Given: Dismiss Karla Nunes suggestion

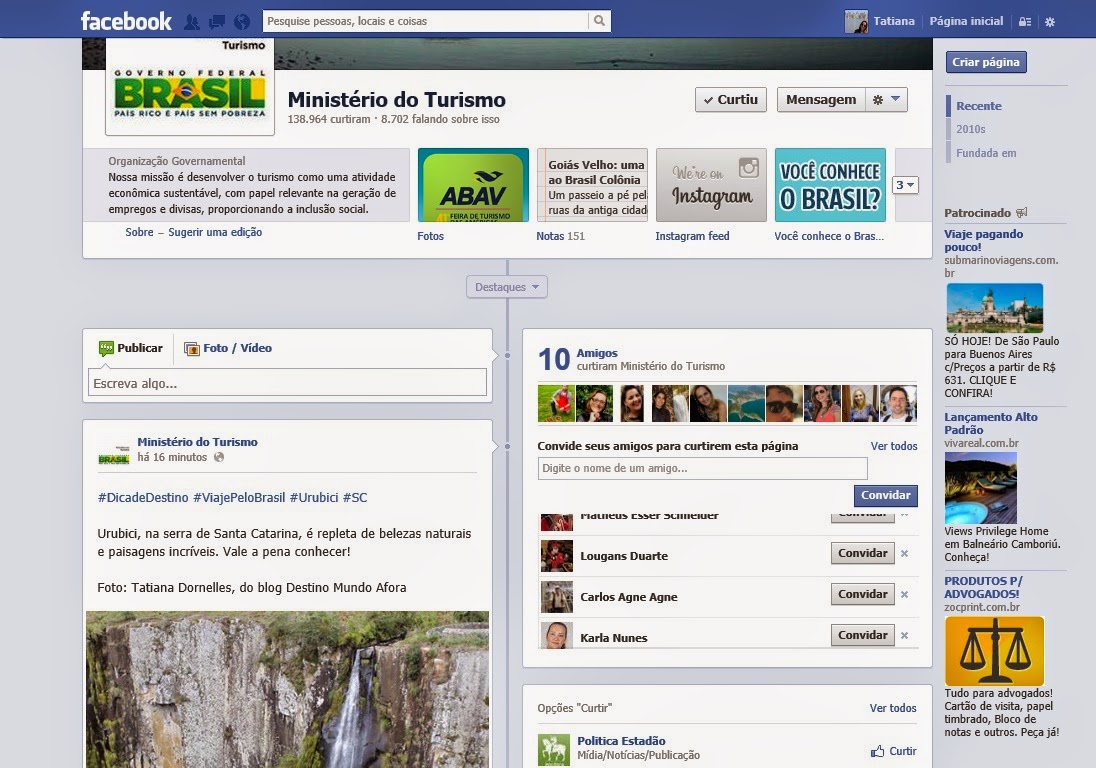Looking at the screenshot, I should (x=904, y=636).
